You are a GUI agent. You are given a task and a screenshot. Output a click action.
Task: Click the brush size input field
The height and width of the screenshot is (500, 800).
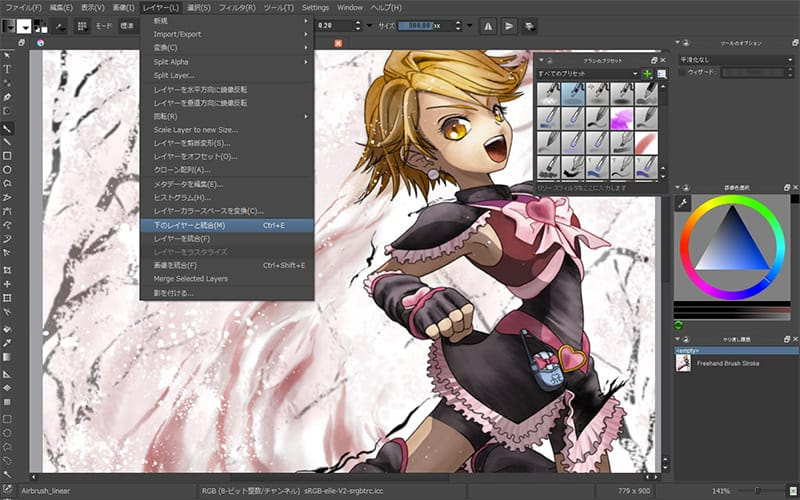pyautogui.click(x=426, y=26)
